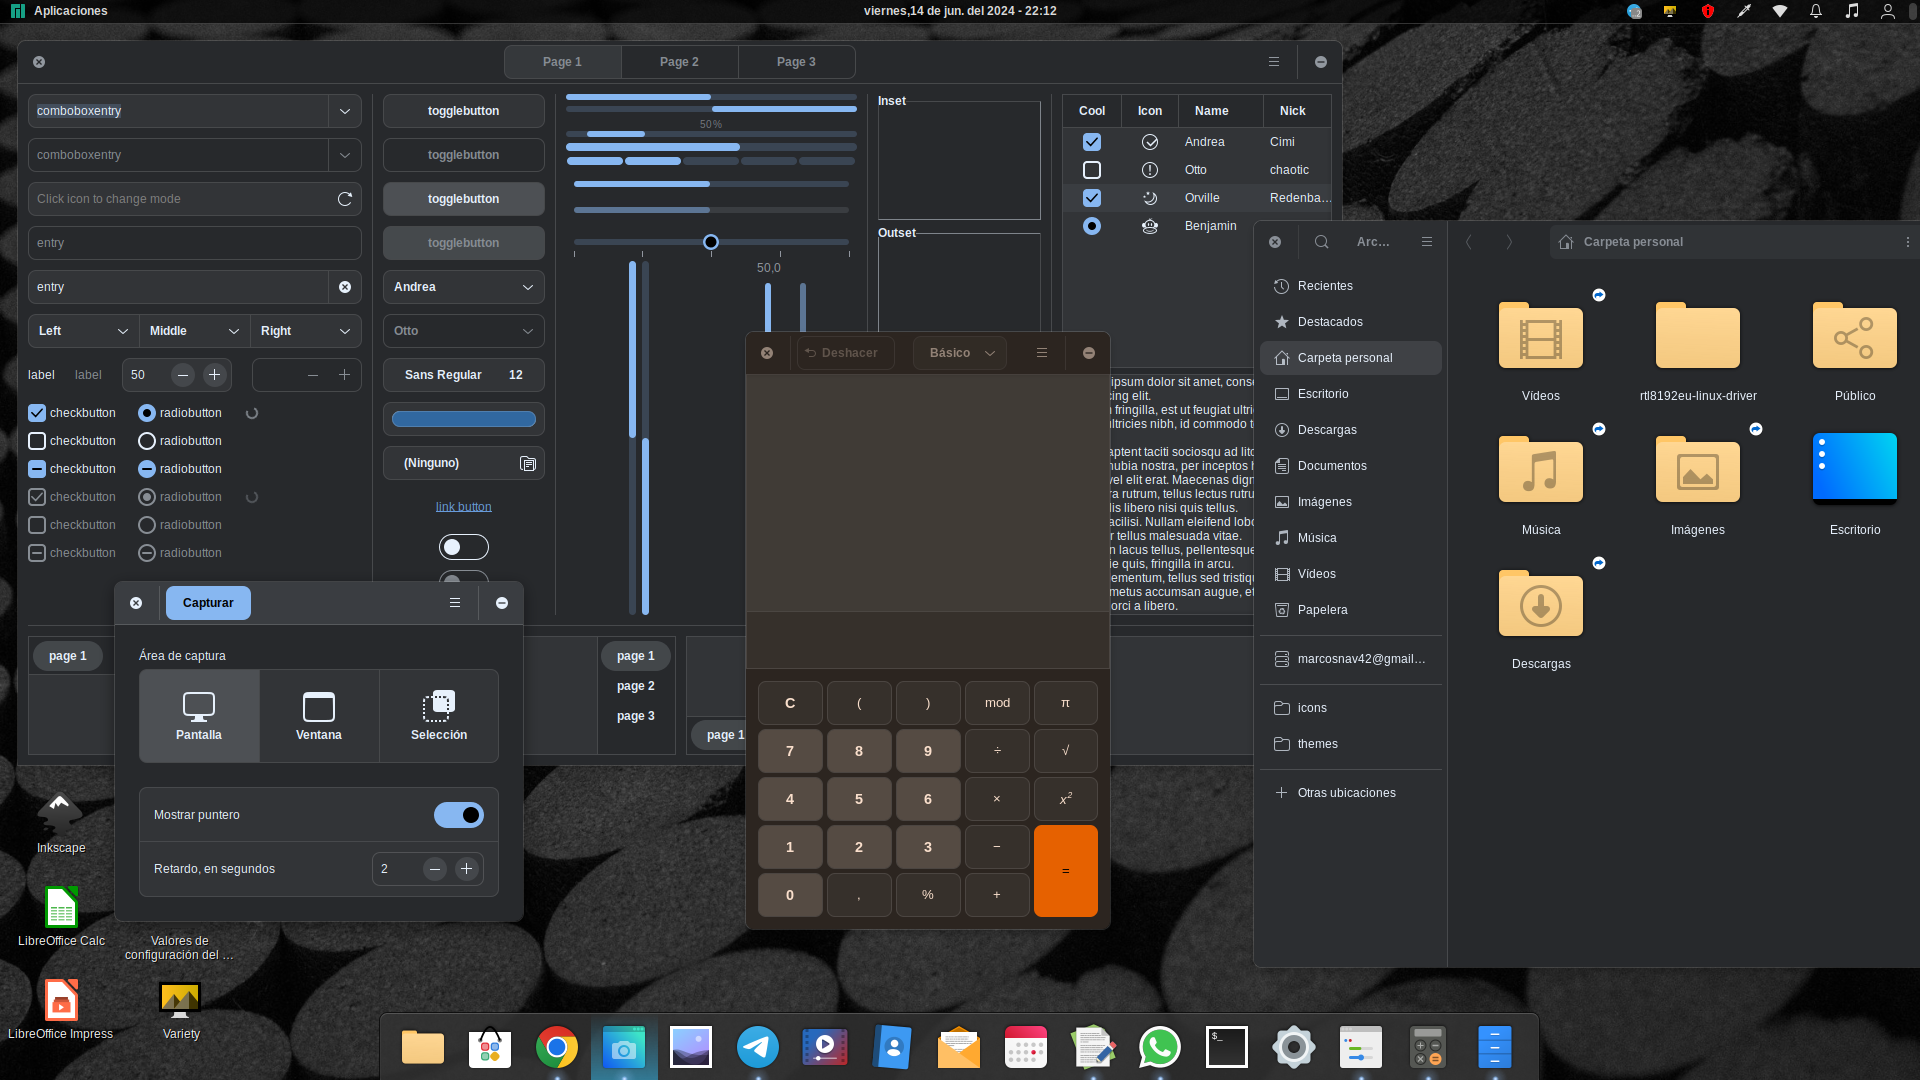Decrease spin button value 50

click(x=182, y=375)
